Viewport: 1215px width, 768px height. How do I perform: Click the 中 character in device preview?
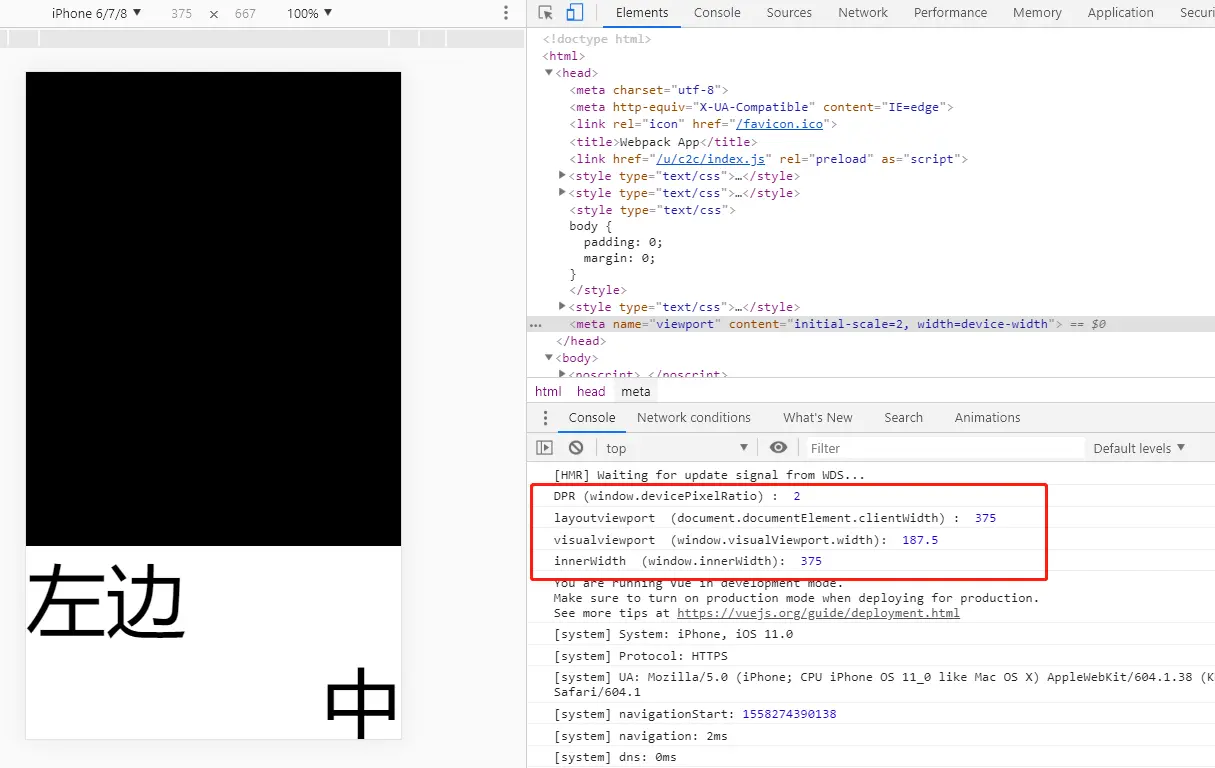[x=362, y=703]
